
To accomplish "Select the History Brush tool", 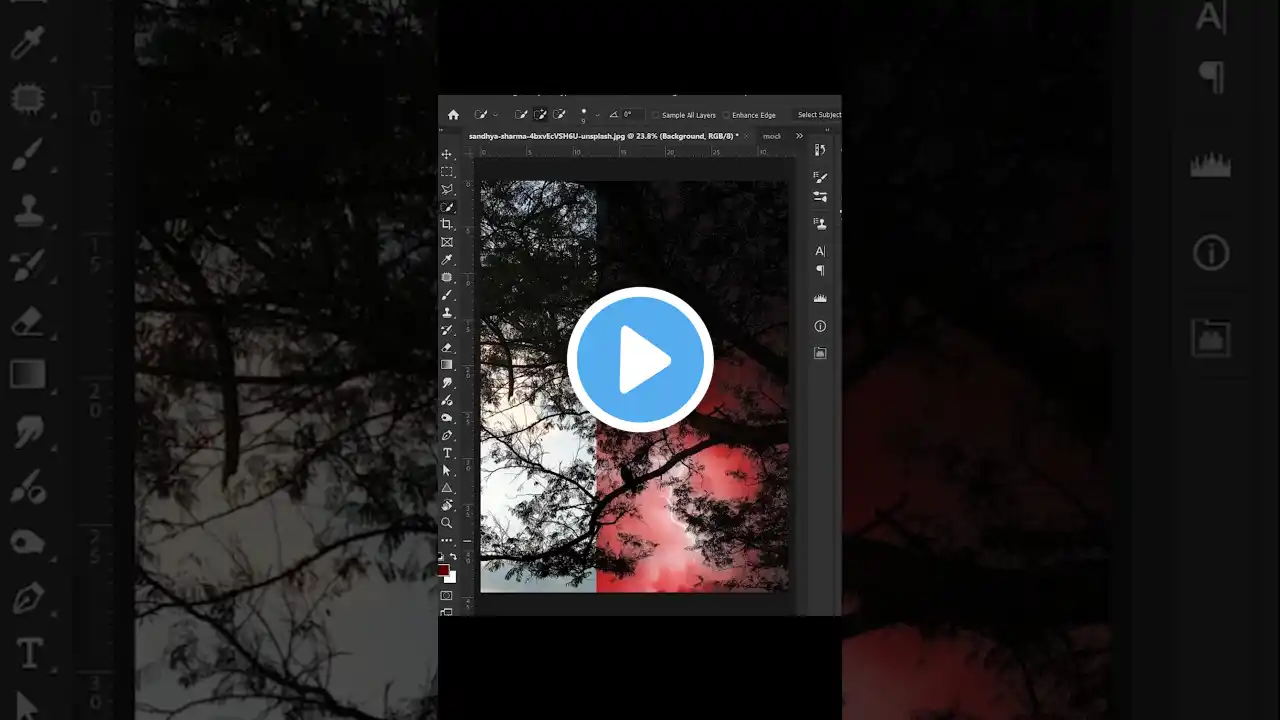I will pos(447,330).
